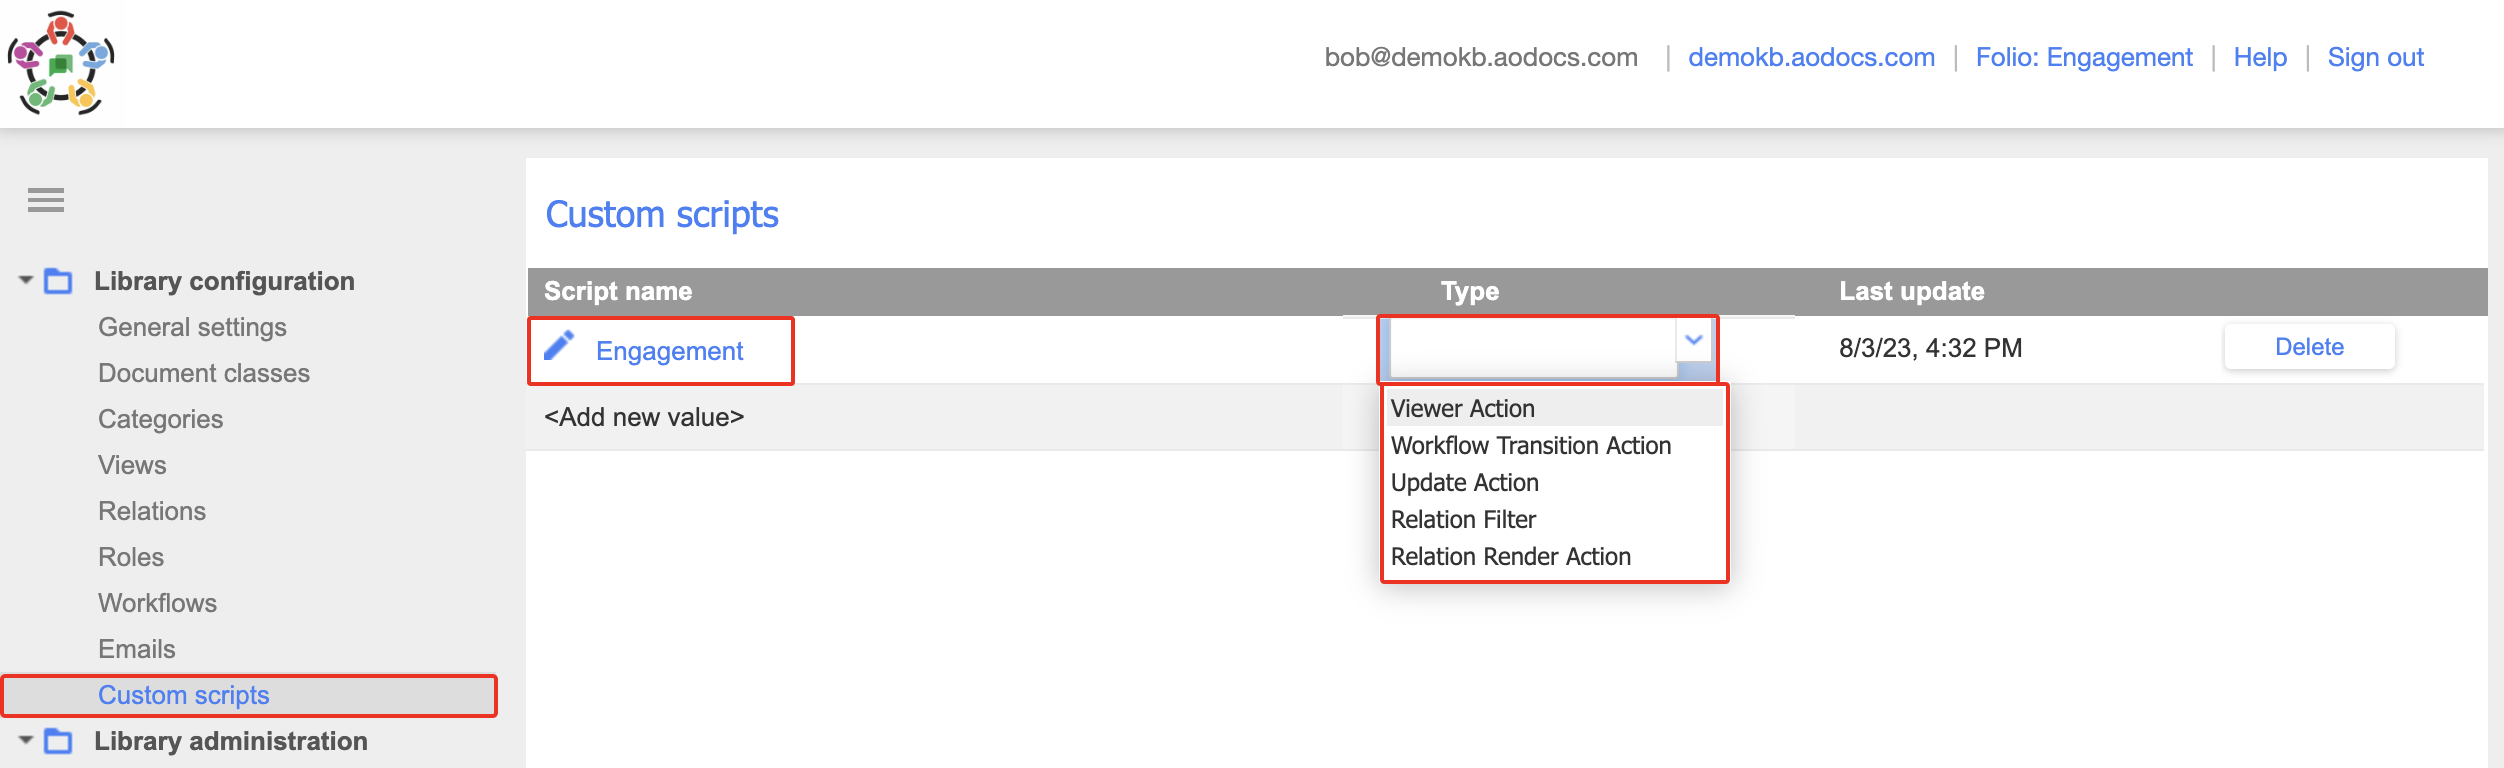Open the Workflows configuration page
The width and height of the screenshot is (2504, 768).
click(x=157, y=603)
